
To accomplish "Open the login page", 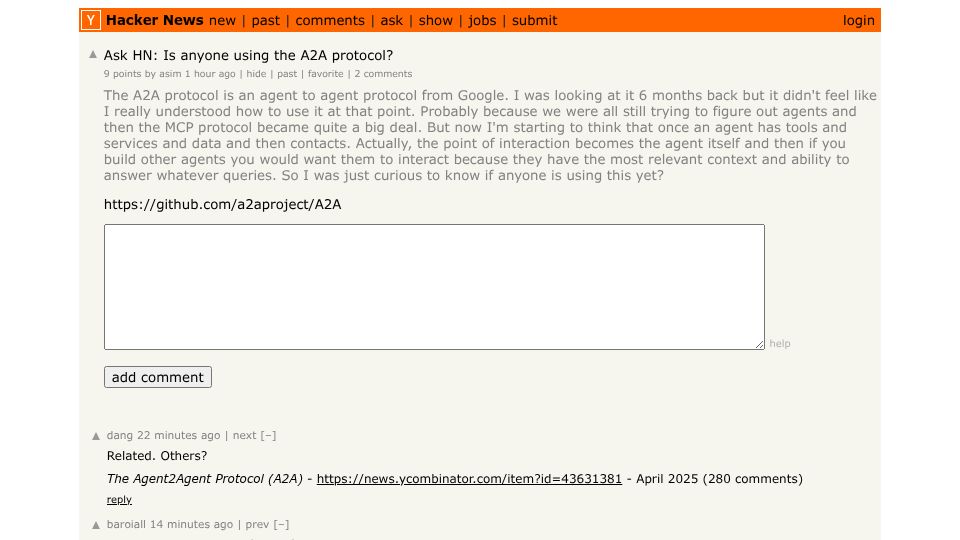I will click(x=858, y=21).
